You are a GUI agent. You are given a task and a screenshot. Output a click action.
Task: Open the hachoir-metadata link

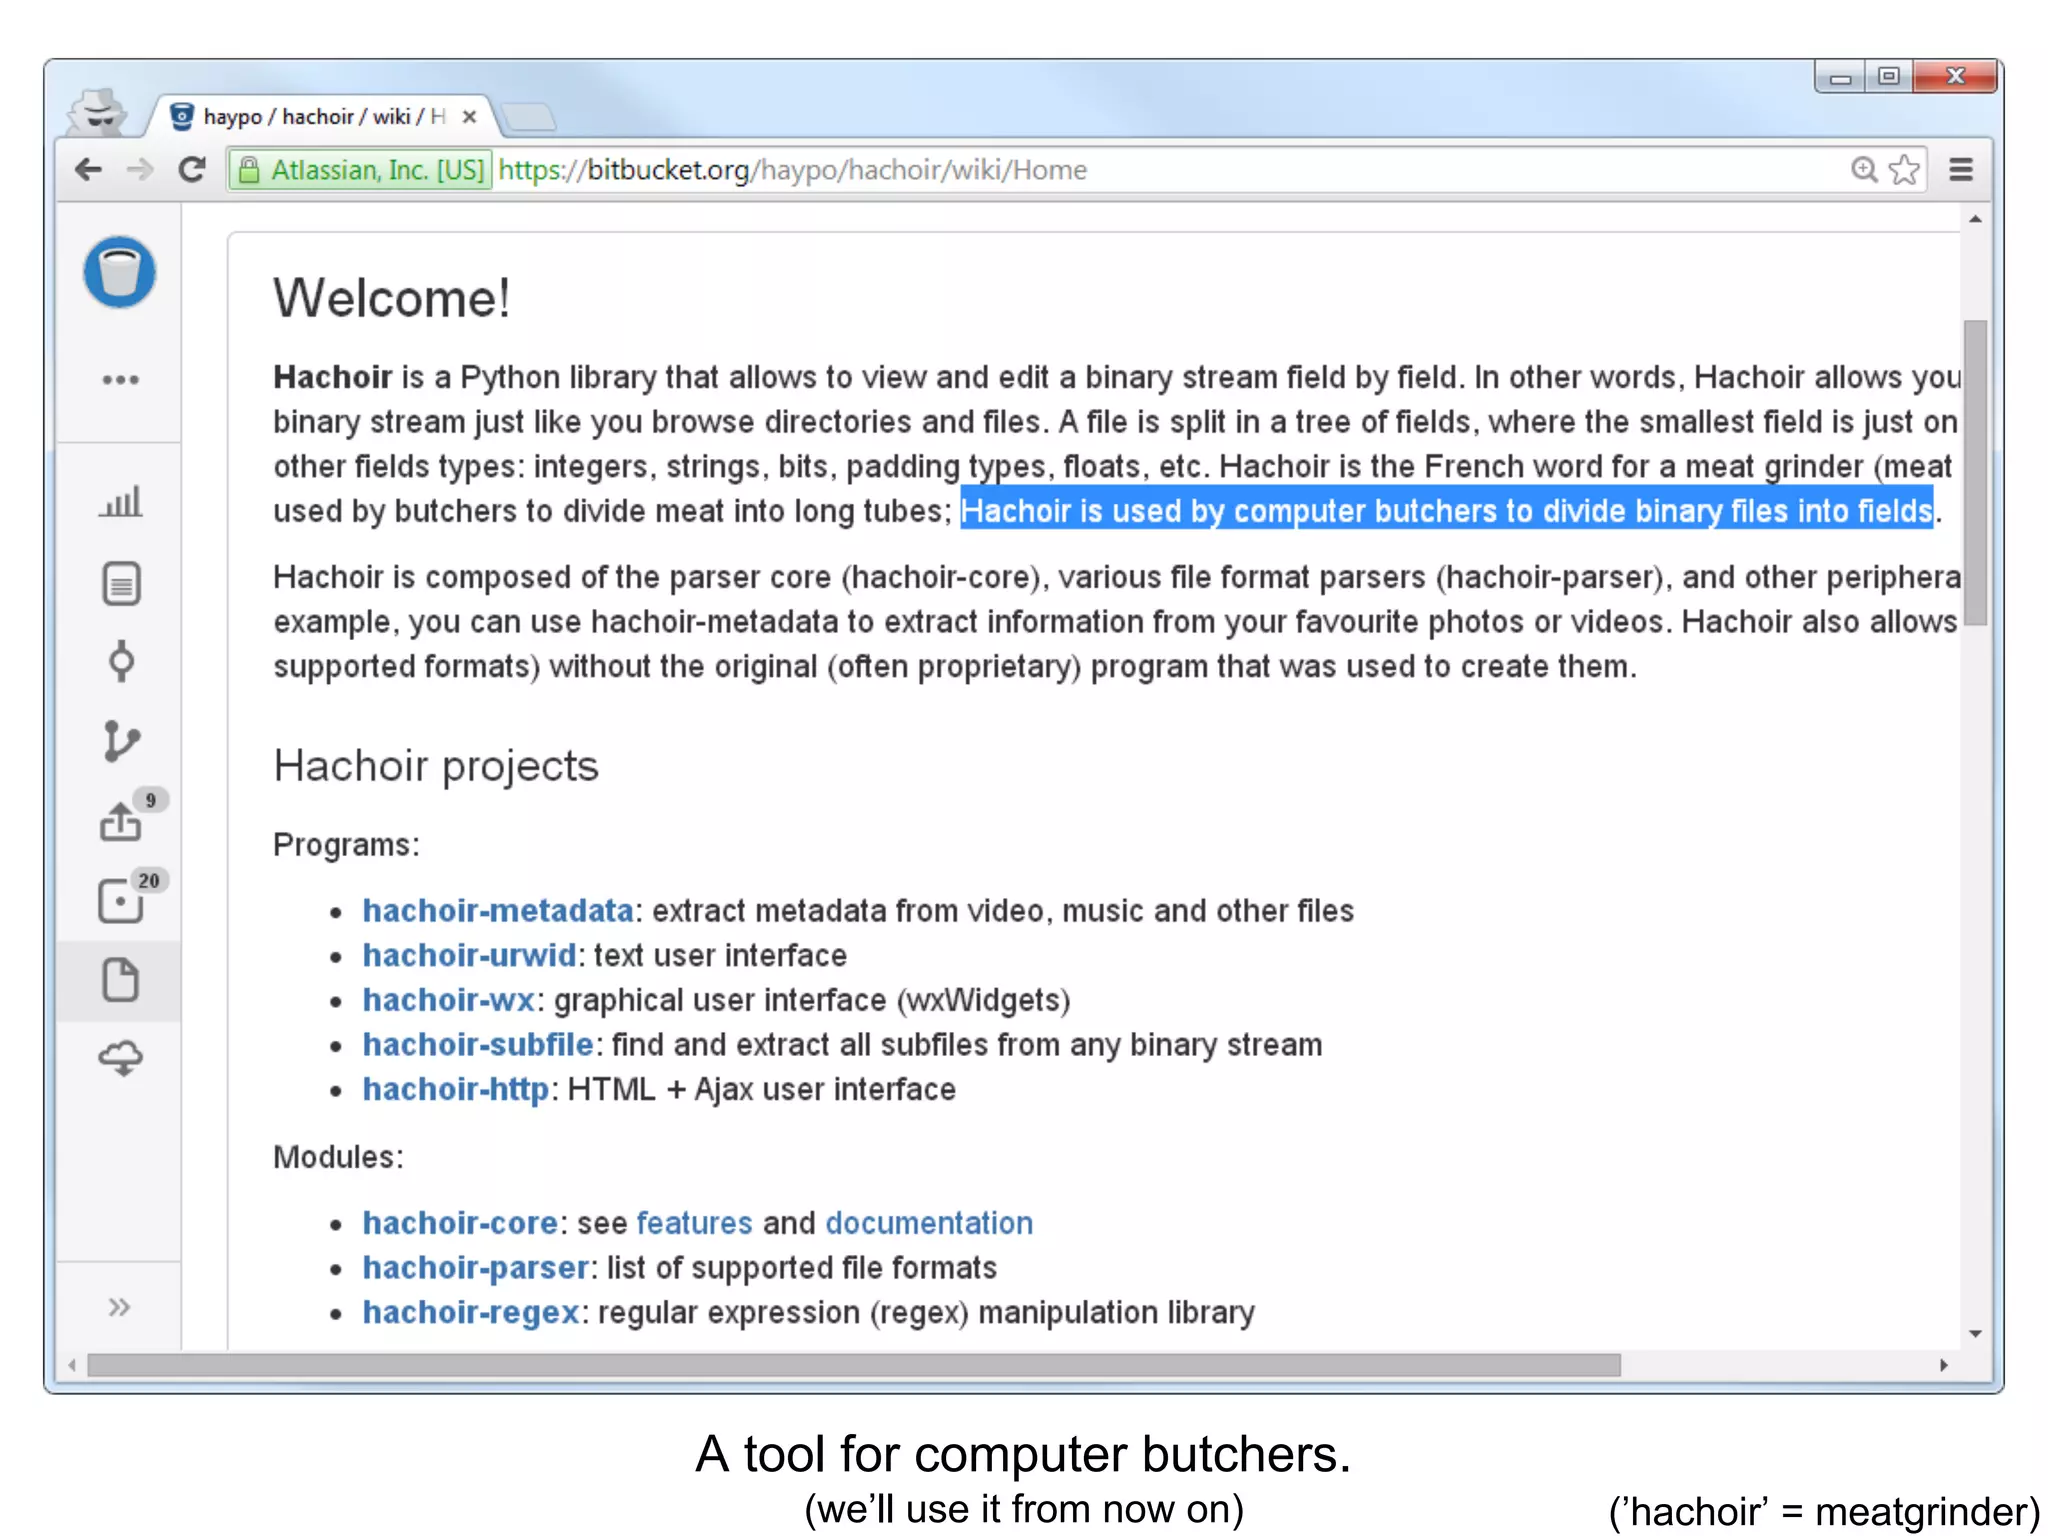(497, 911)
